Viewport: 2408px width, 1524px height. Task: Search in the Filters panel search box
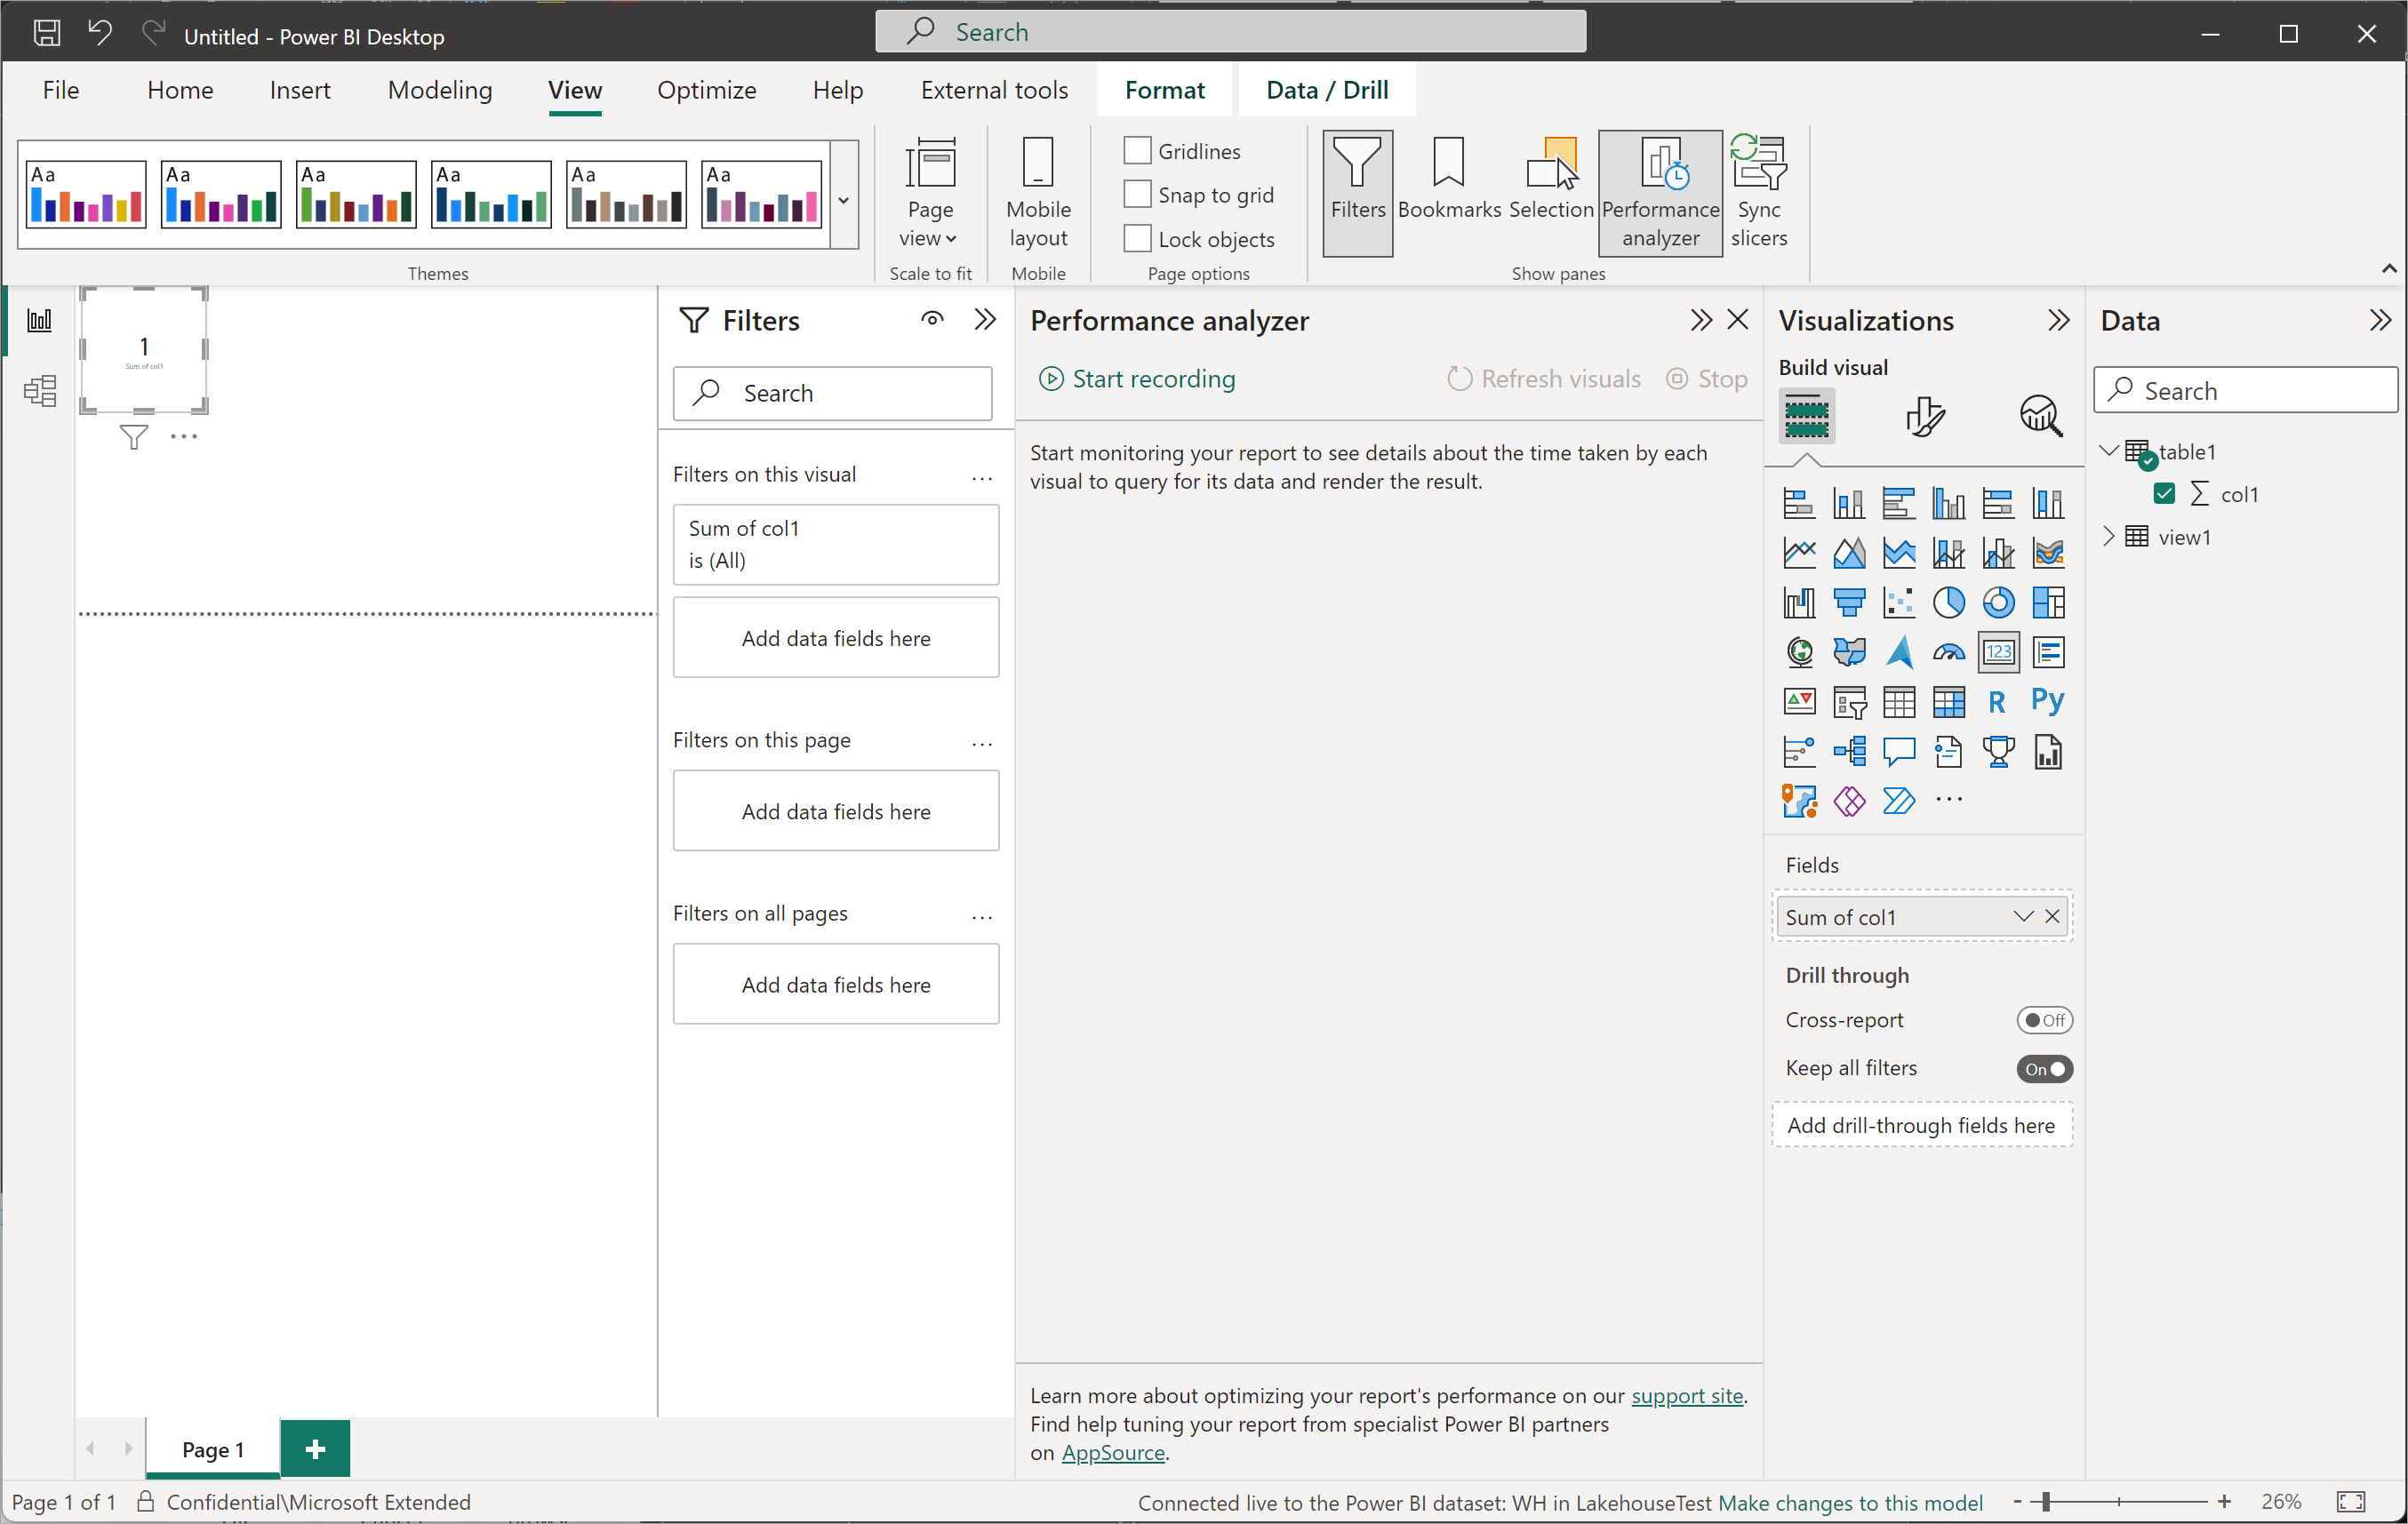point(836,391)
